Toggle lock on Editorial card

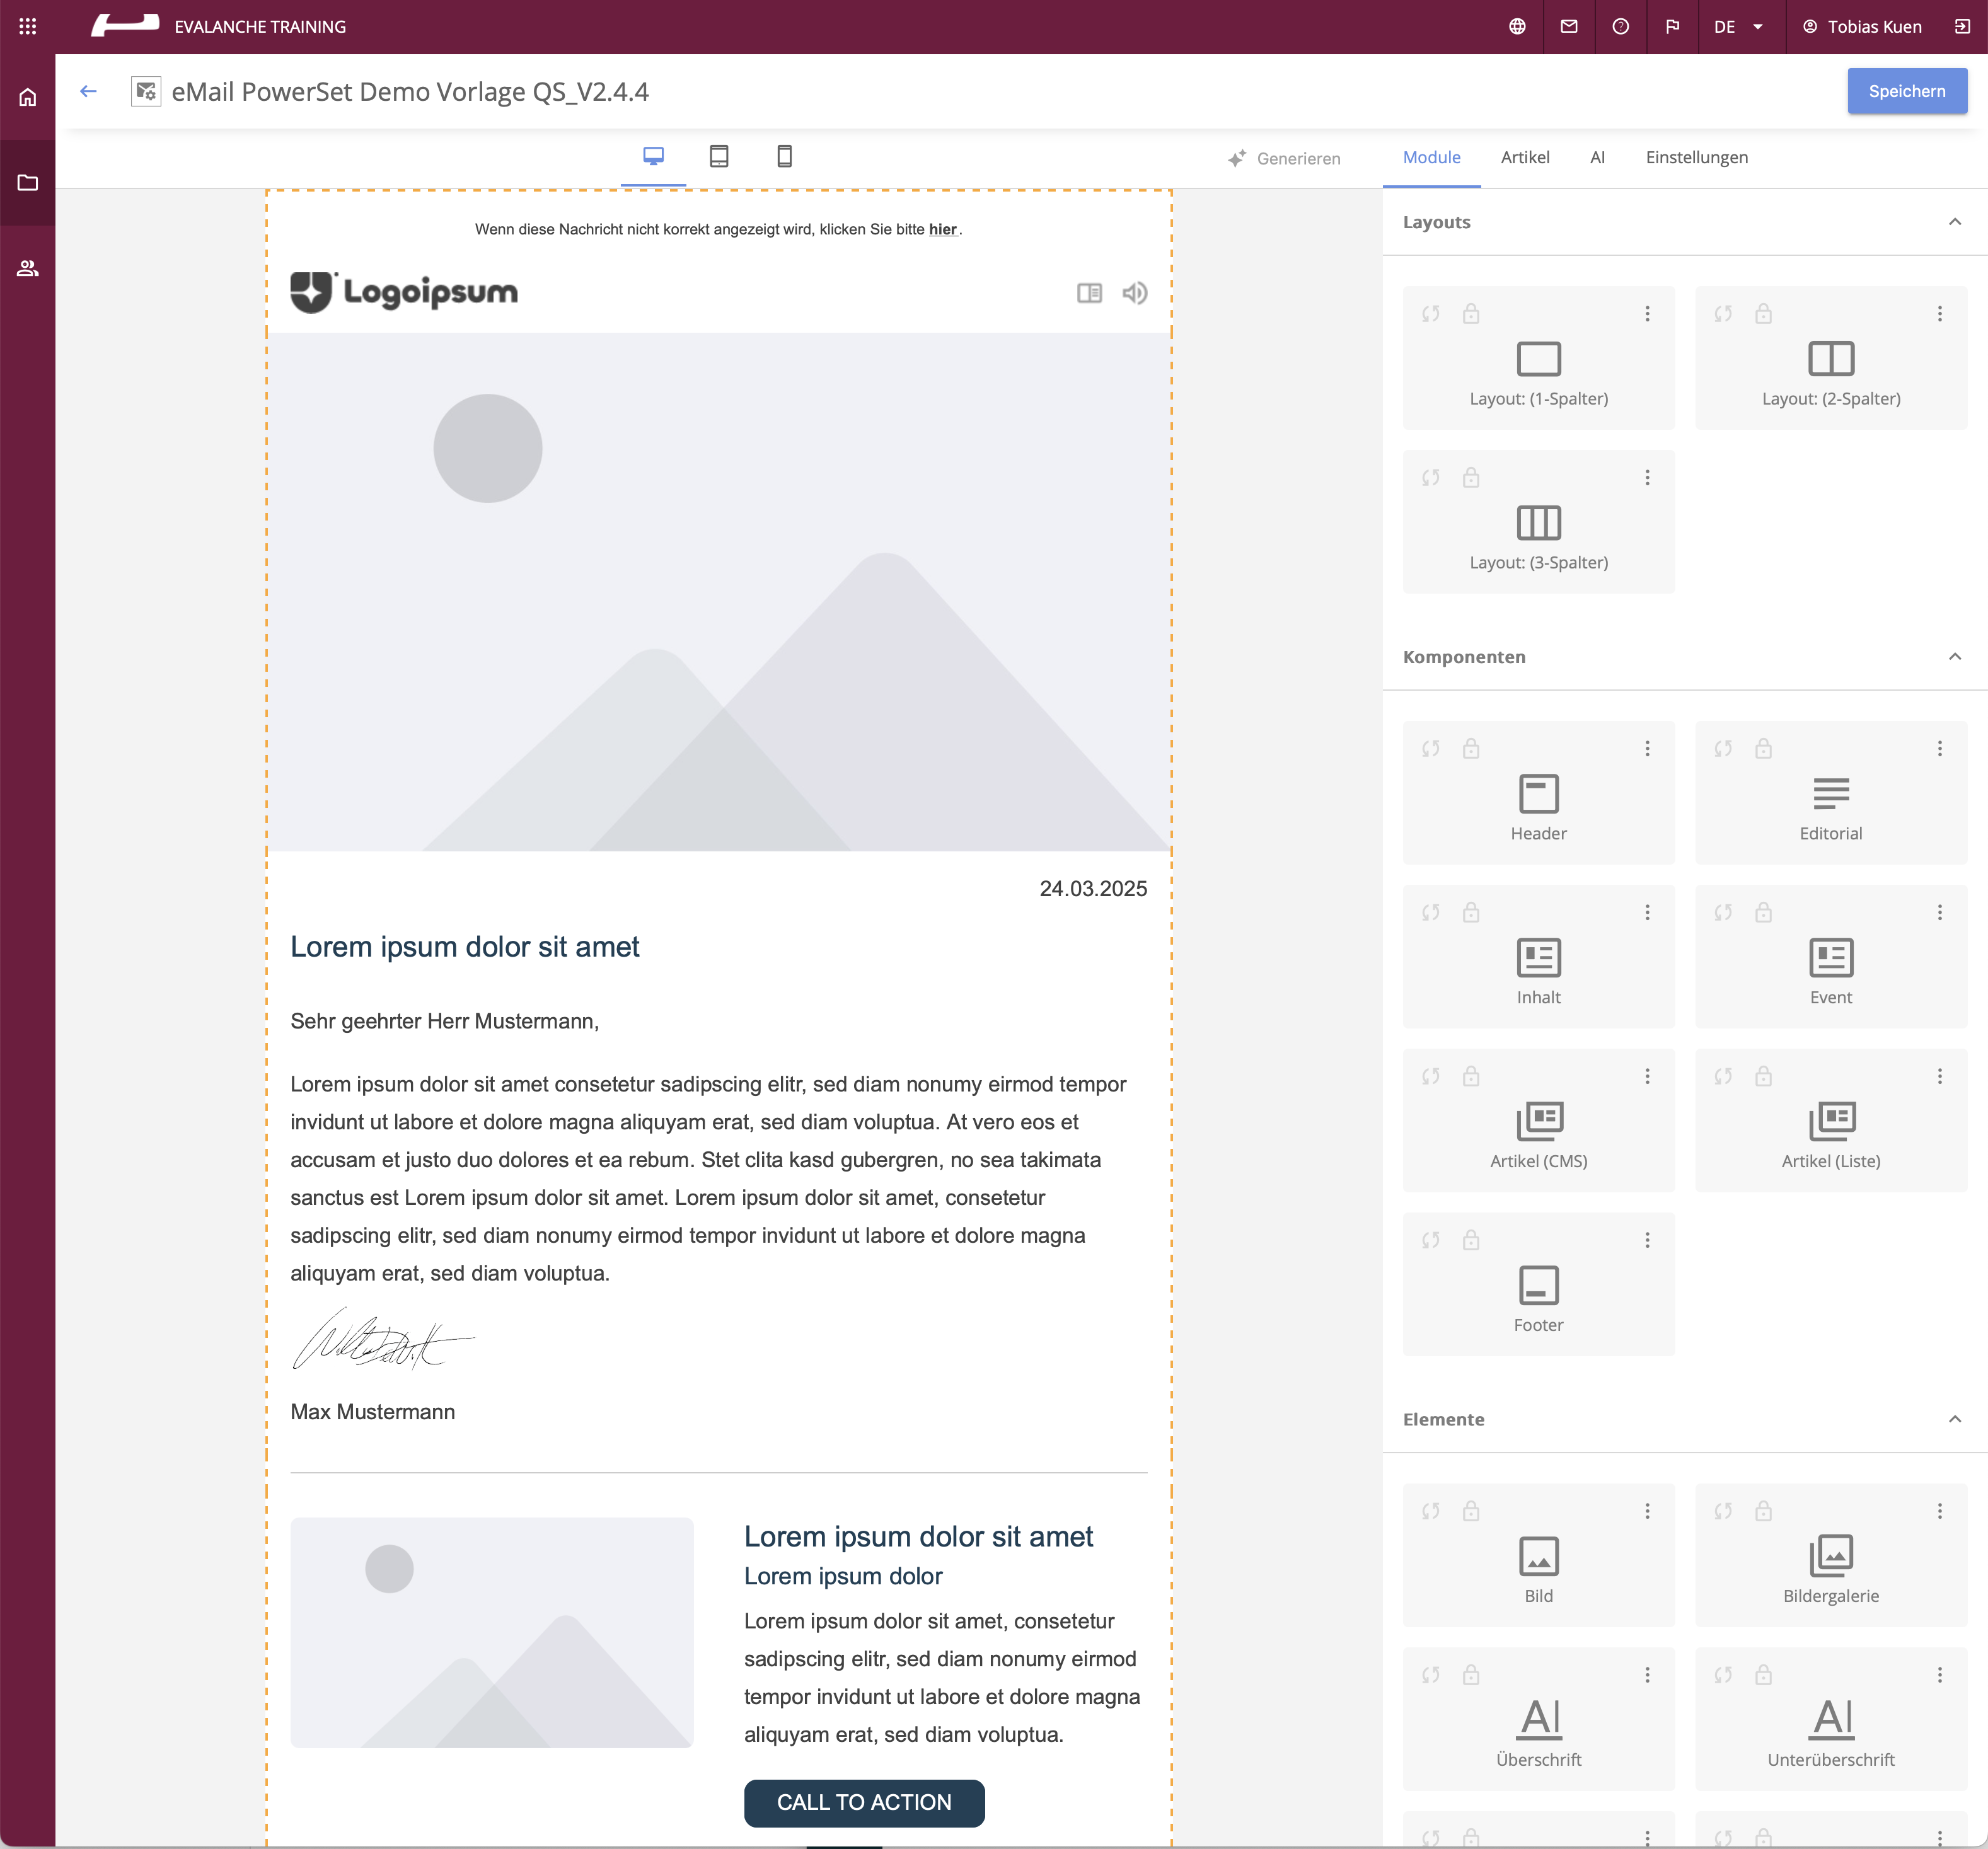[x=1763, y=749]
